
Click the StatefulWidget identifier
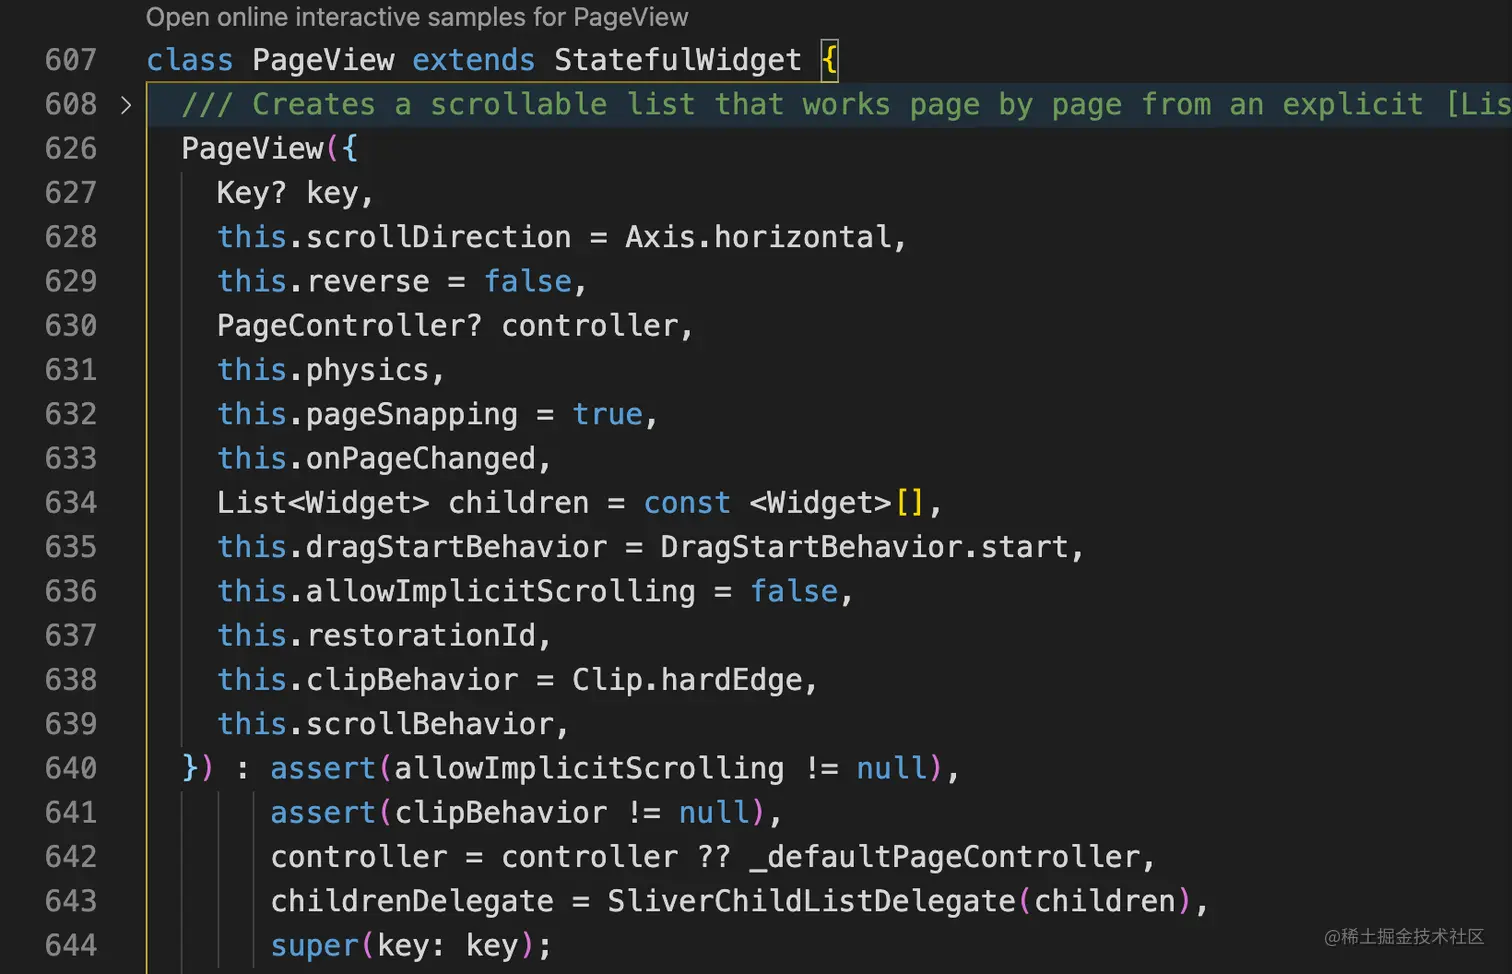click(x=678, y=60)
